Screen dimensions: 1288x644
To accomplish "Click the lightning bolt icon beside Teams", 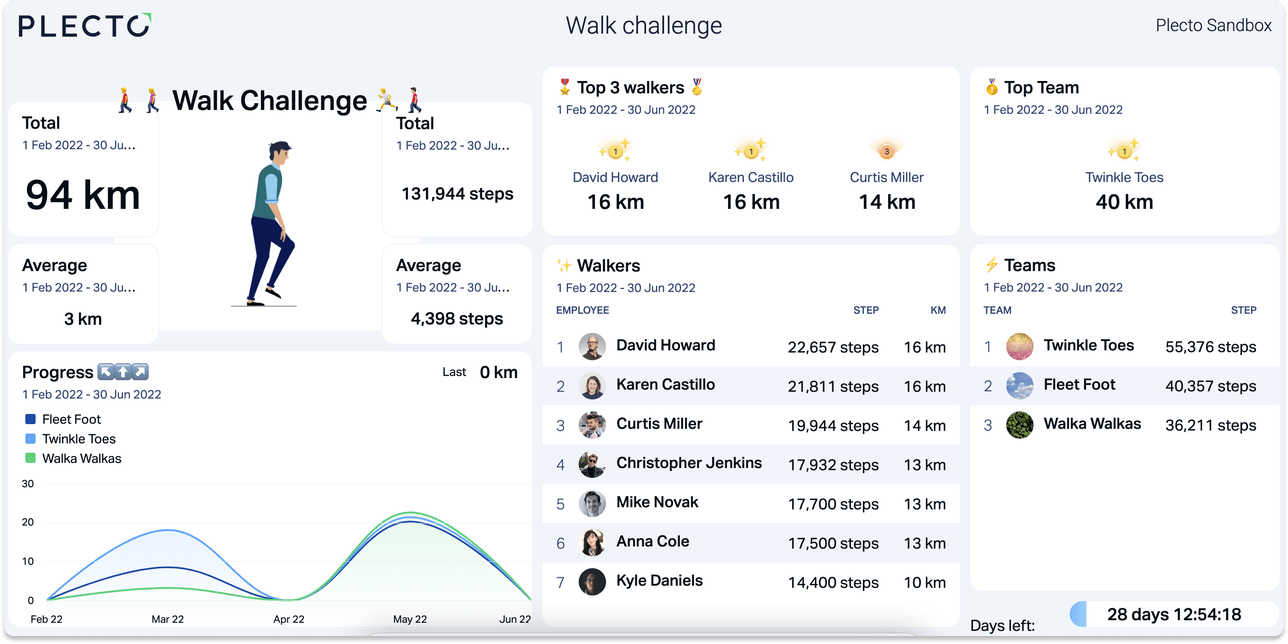I will point(992,265).
